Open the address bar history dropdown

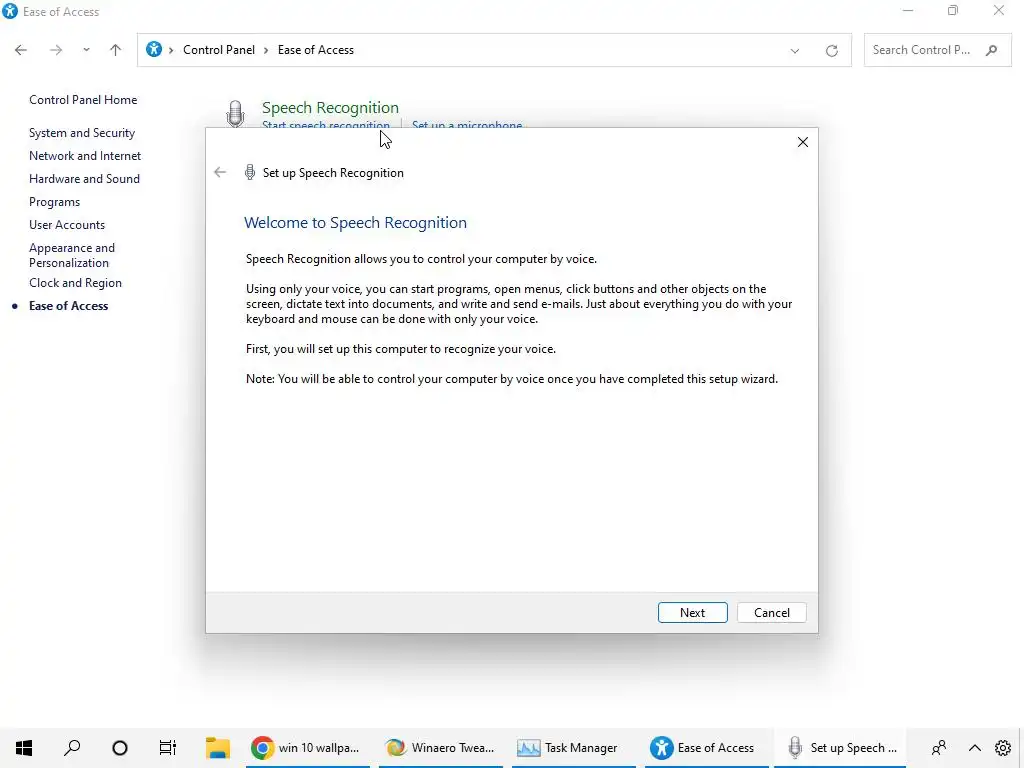point(795,50)
